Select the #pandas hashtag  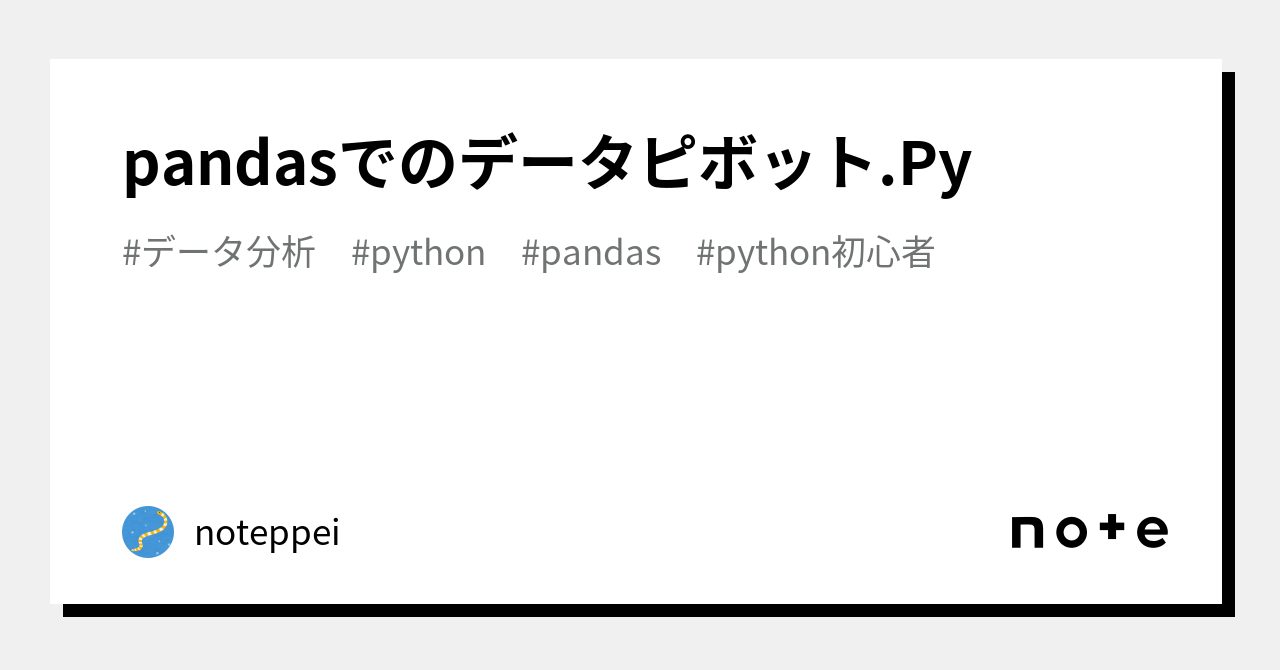[591, 253]
